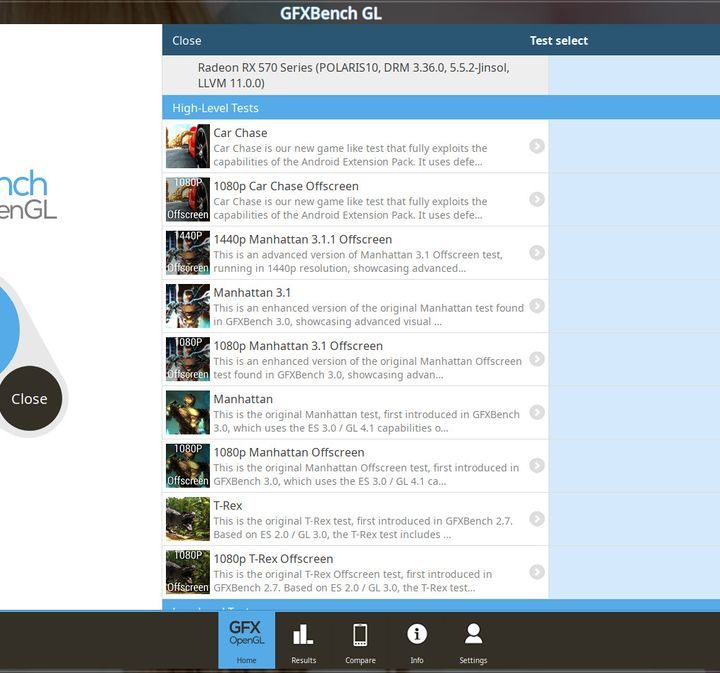Select the GFX OpenGL Home tab
Screen dimensions: 720x673
tap(247, 640)
